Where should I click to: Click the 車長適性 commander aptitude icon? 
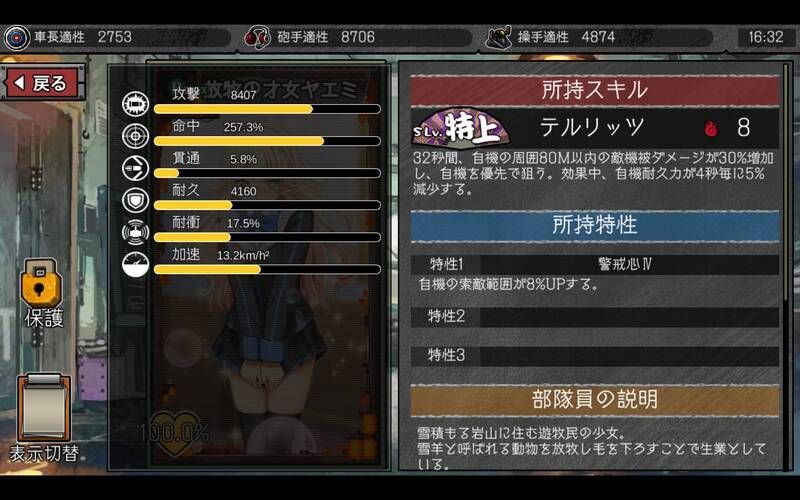tap(17, 37)
